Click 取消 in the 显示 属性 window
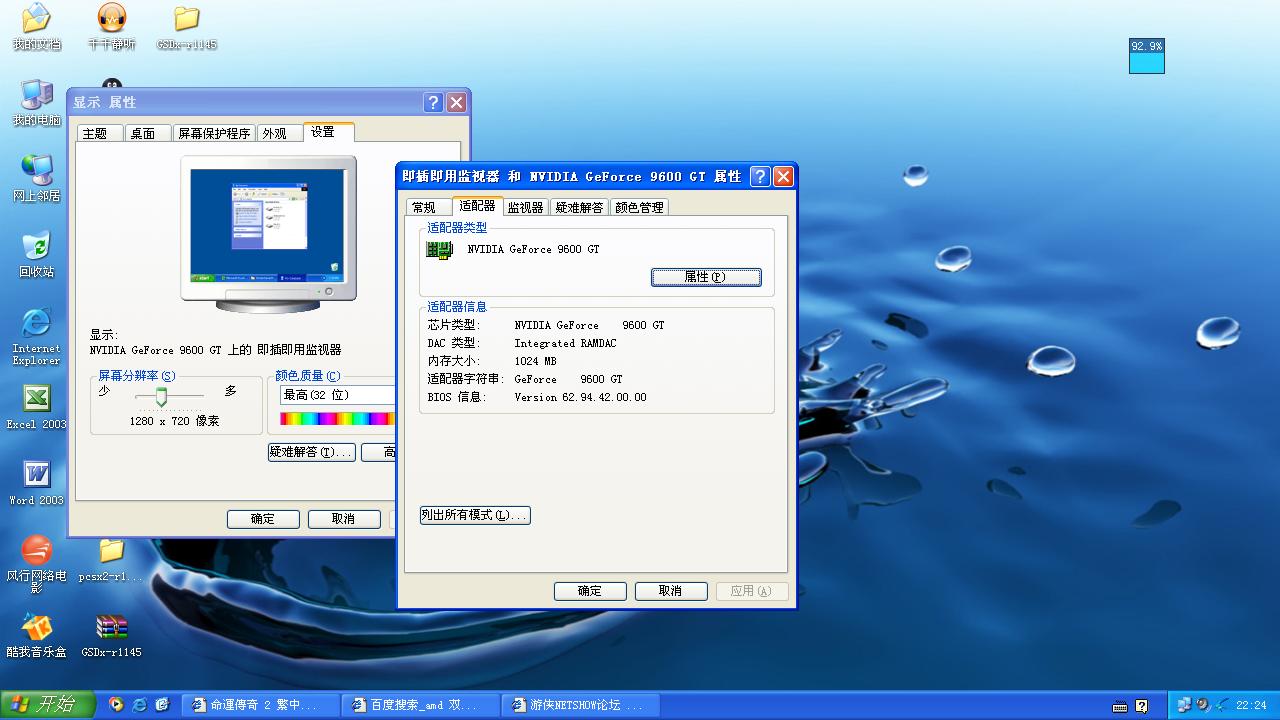 (344, 519)
